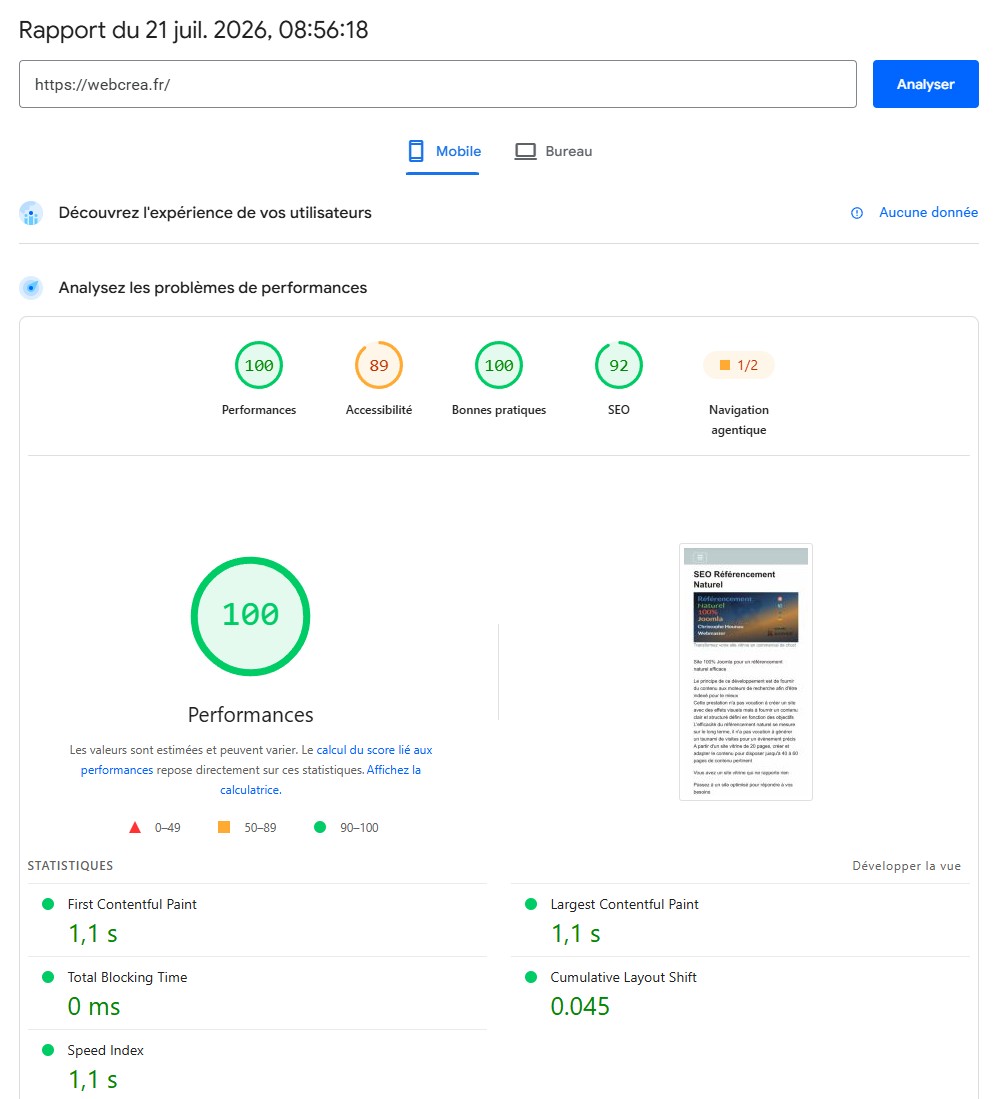The width and height of the screenshot is (1003, 1099).
Task: Open the Navigation agentique 1/2 badge
Action: point(738,365)
